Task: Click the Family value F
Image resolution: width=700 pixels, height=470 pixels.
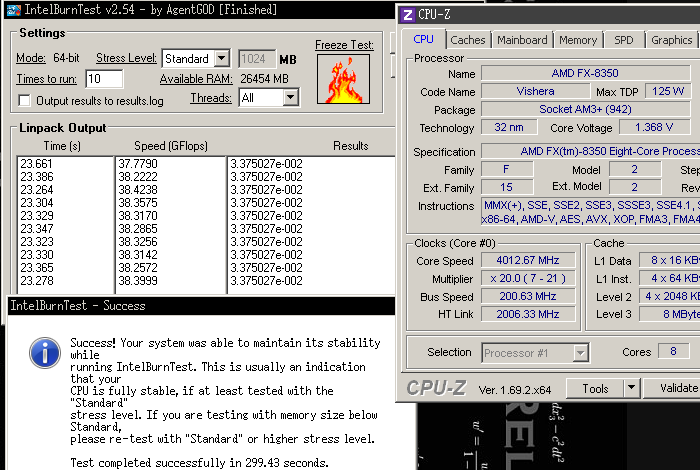Action: tap(506, 169)
